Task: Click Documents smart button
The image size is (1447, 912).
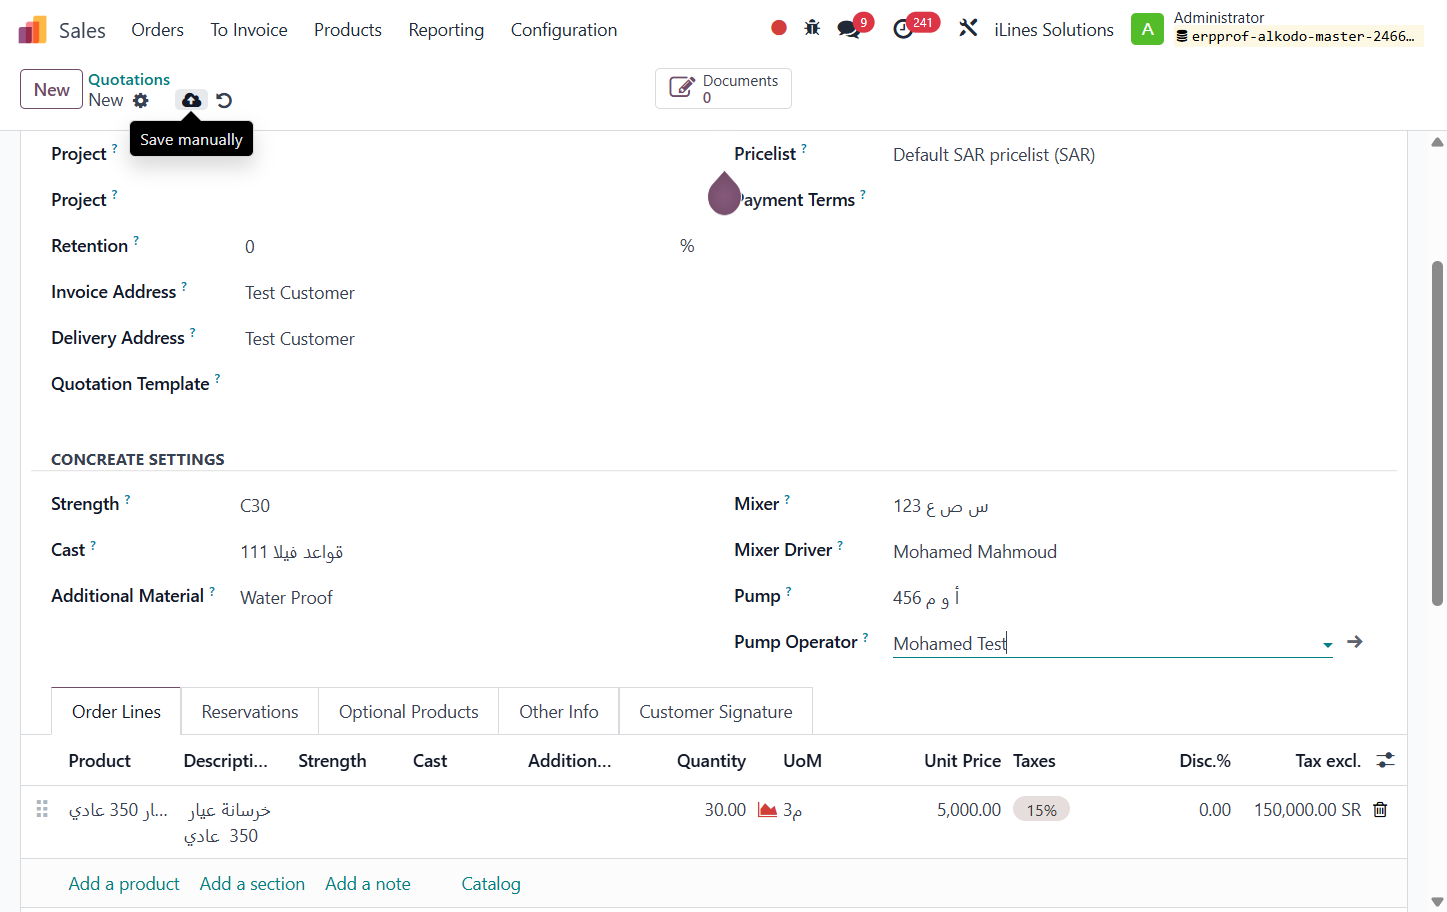Action: (723, 88)
